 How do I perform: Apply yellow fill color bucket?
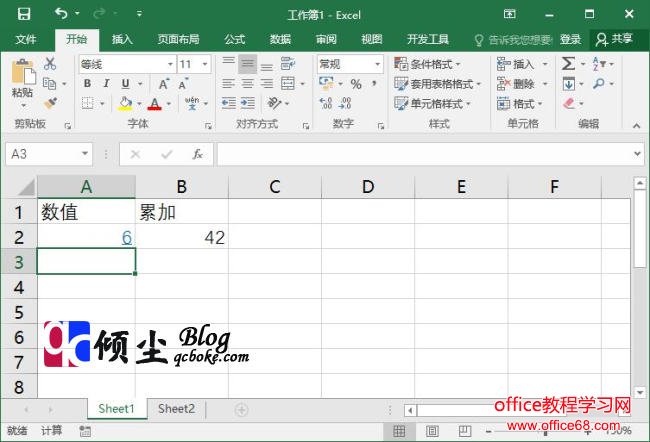(125, 103)
